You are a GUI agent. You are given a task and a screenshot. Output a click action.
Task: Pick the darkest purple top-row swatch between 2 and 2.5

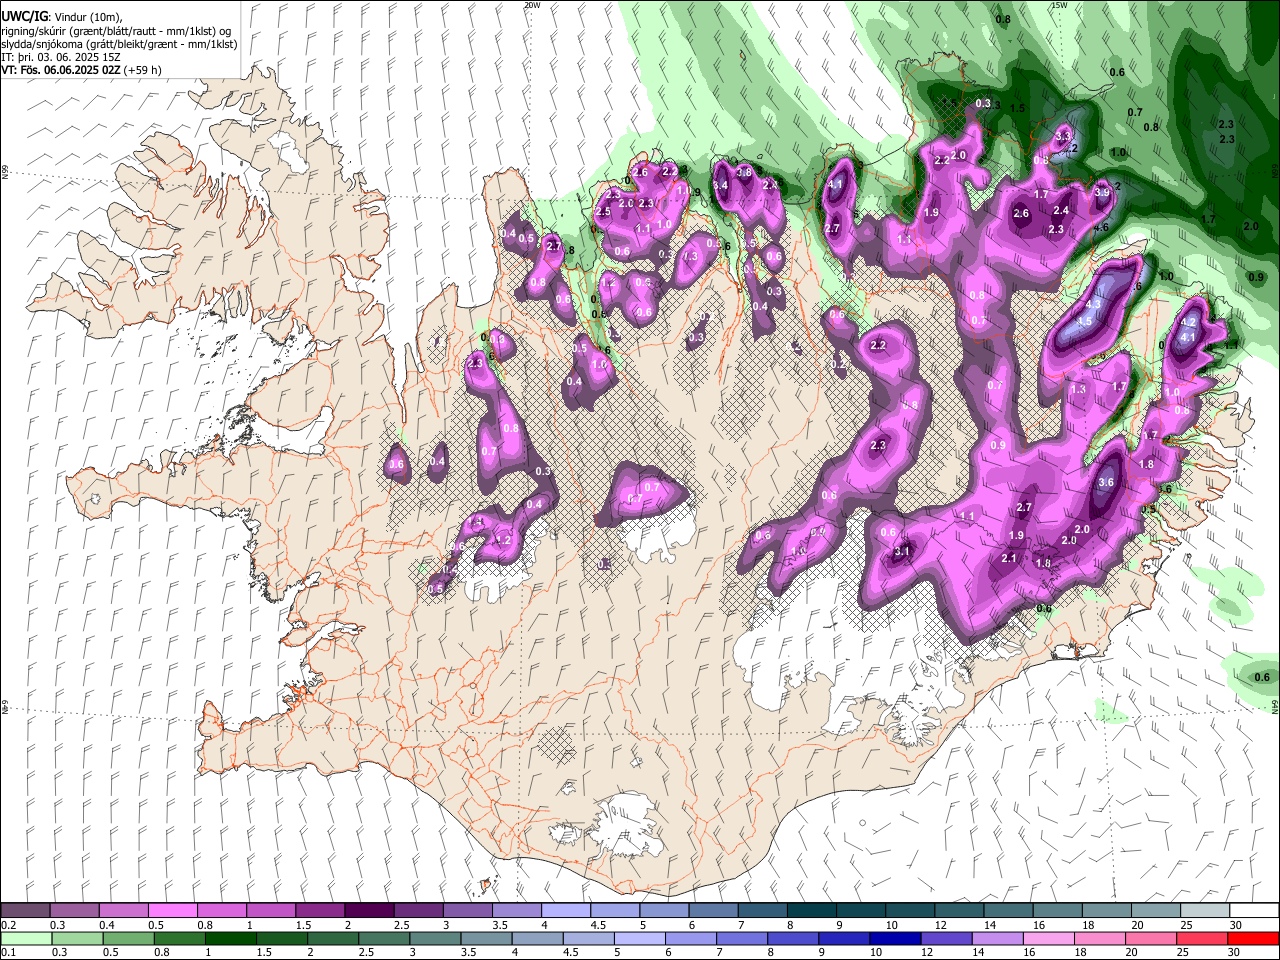pyautogui.click(x=369, y=911)
